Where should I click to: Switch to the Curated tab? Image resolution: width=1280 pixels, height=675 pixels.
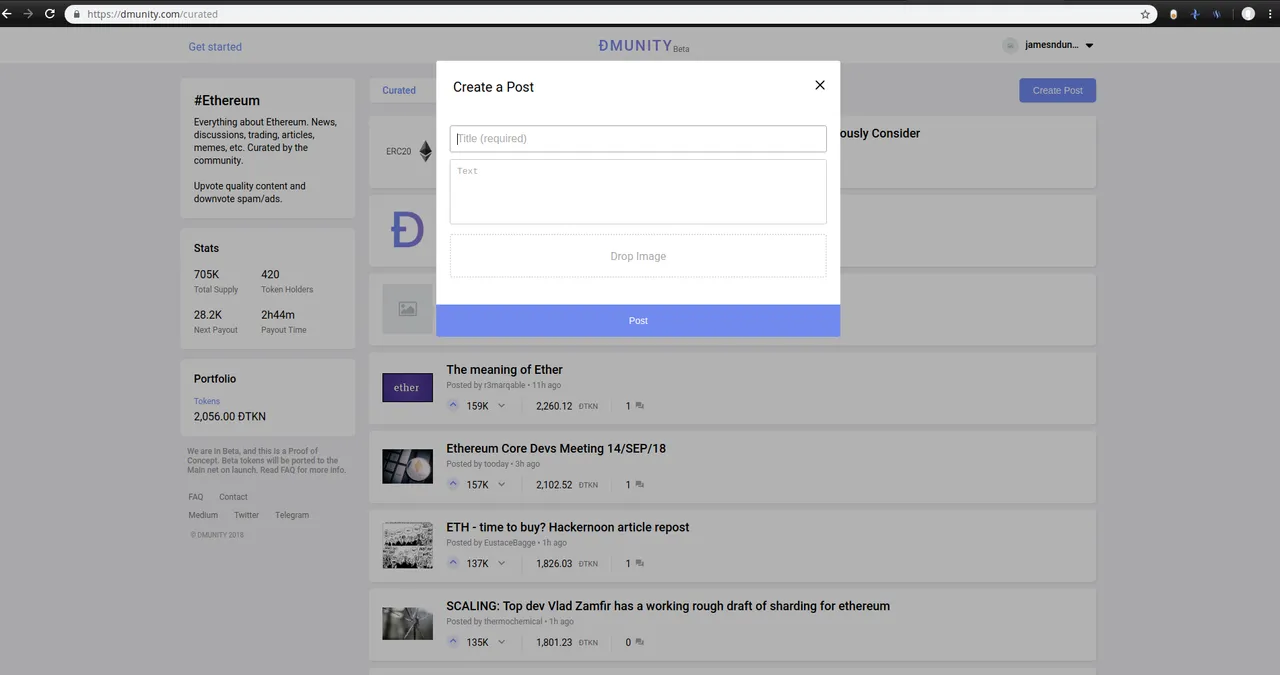click(x=399, y=90)
